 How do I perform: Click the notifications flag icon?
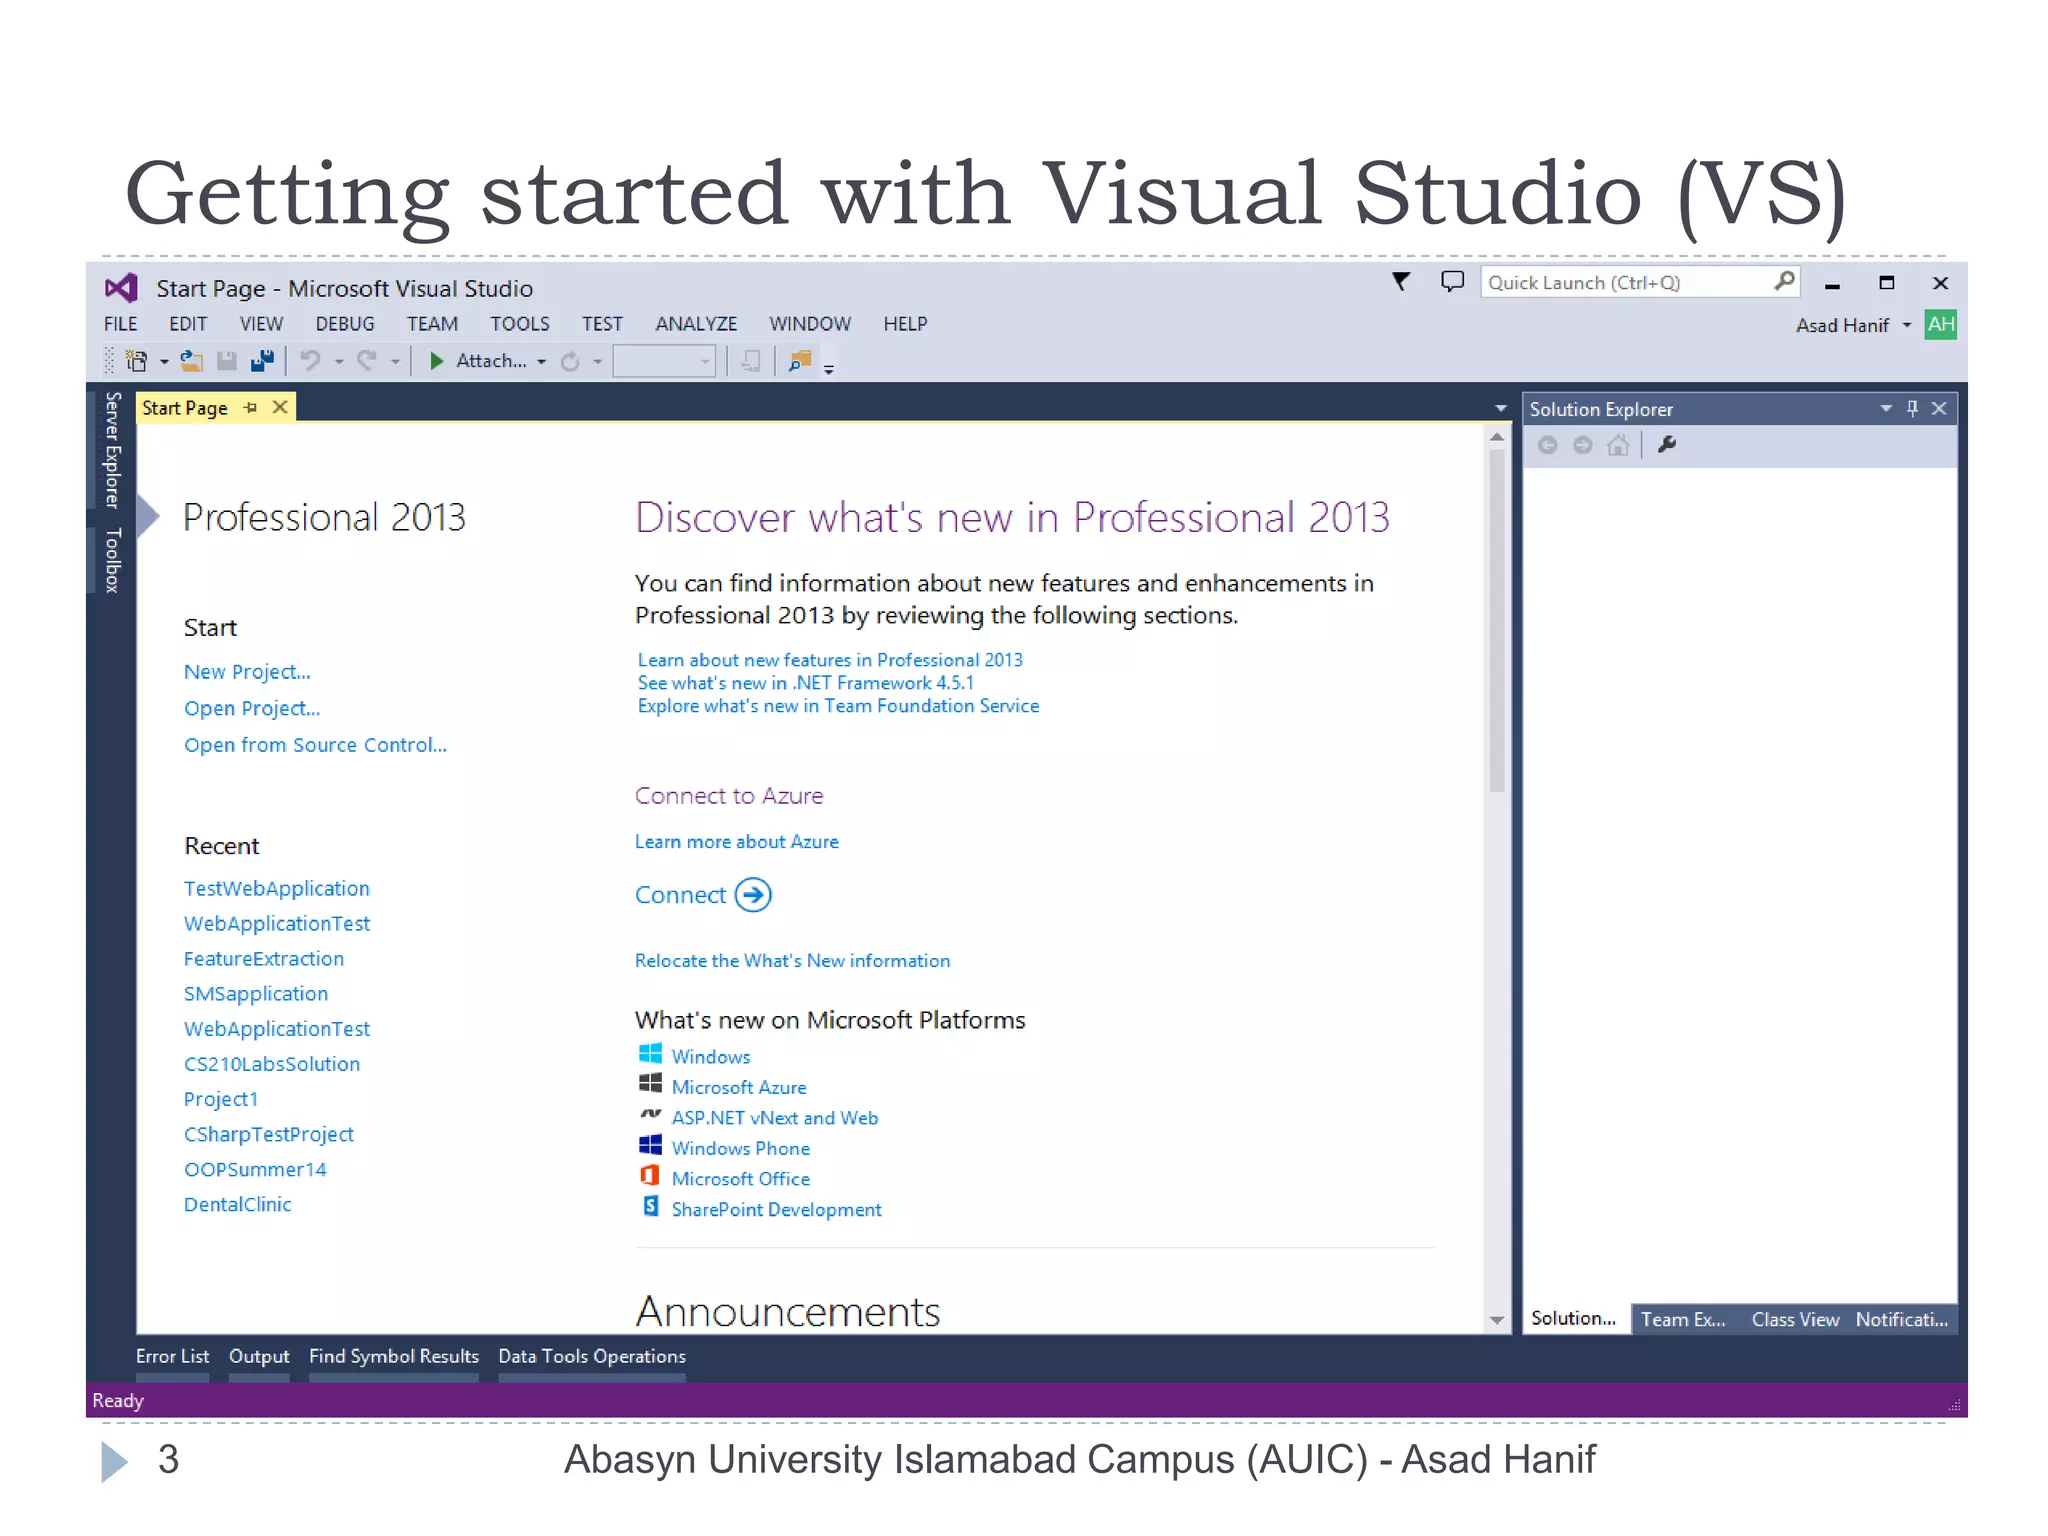coord(1401,282)
